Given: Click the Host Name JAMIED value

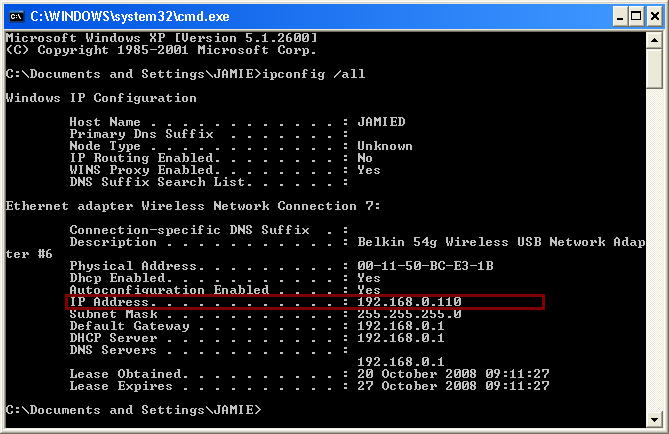Looking at the screenshot, I should [381, 122].
